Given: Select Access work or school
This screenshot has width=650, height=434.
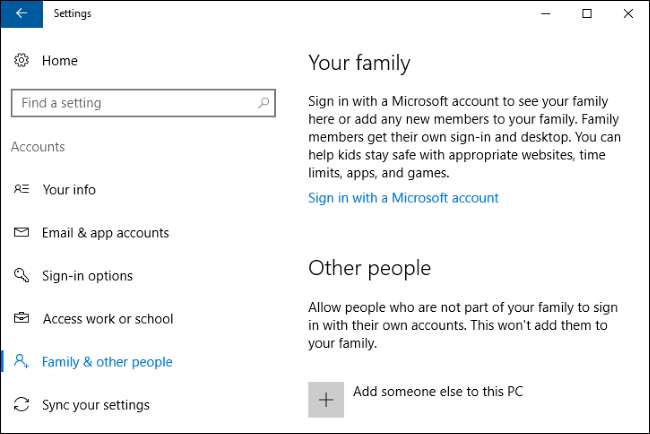Looking at the screenshot, I should tap(107, 319).
